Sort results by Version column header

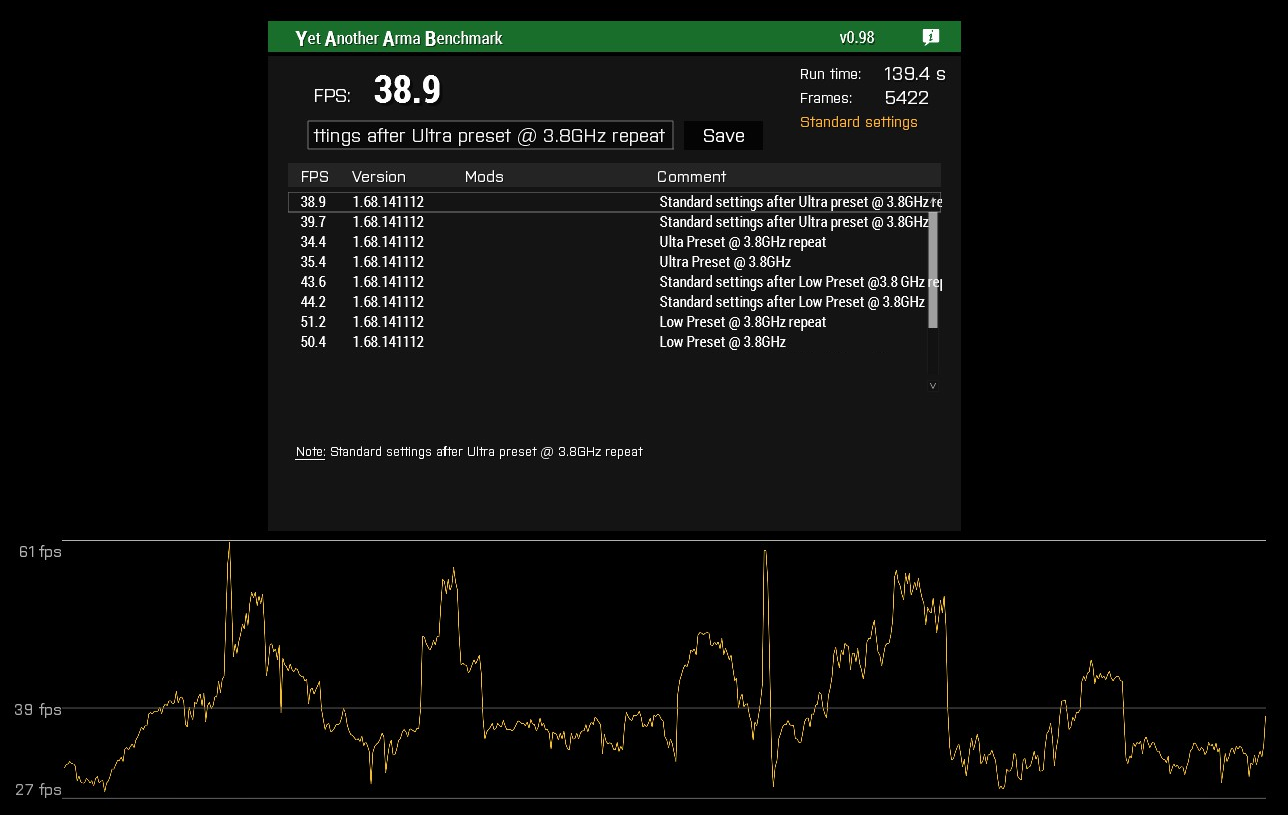tap(379, 177)
